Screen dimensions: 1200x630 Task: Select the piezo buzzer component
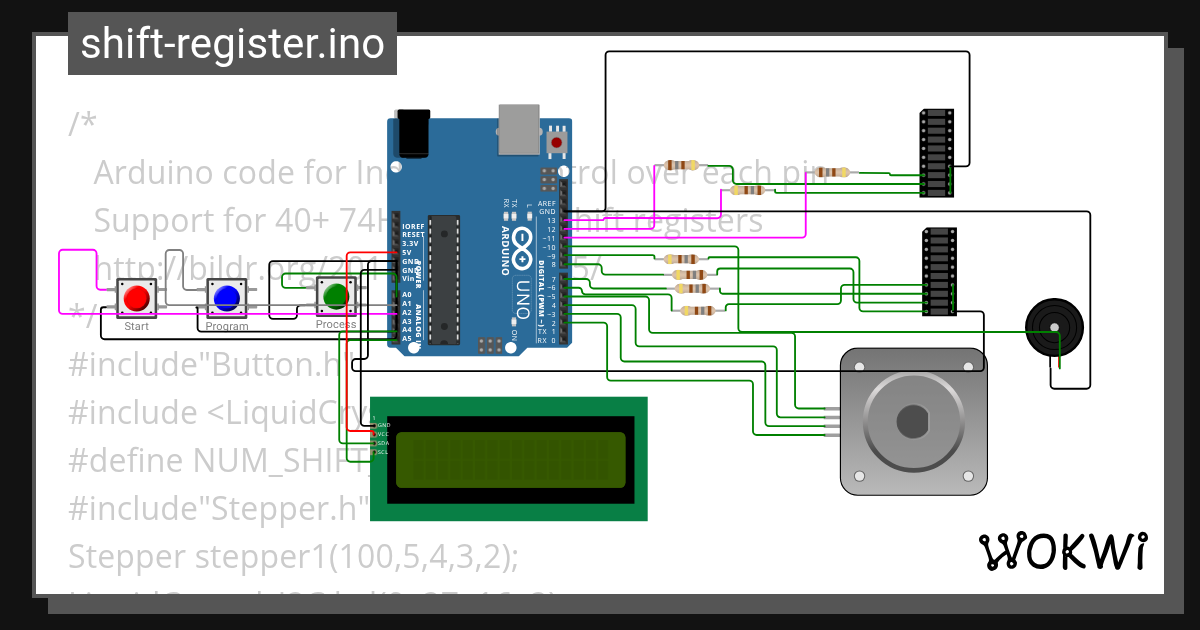click(1055, 328)
